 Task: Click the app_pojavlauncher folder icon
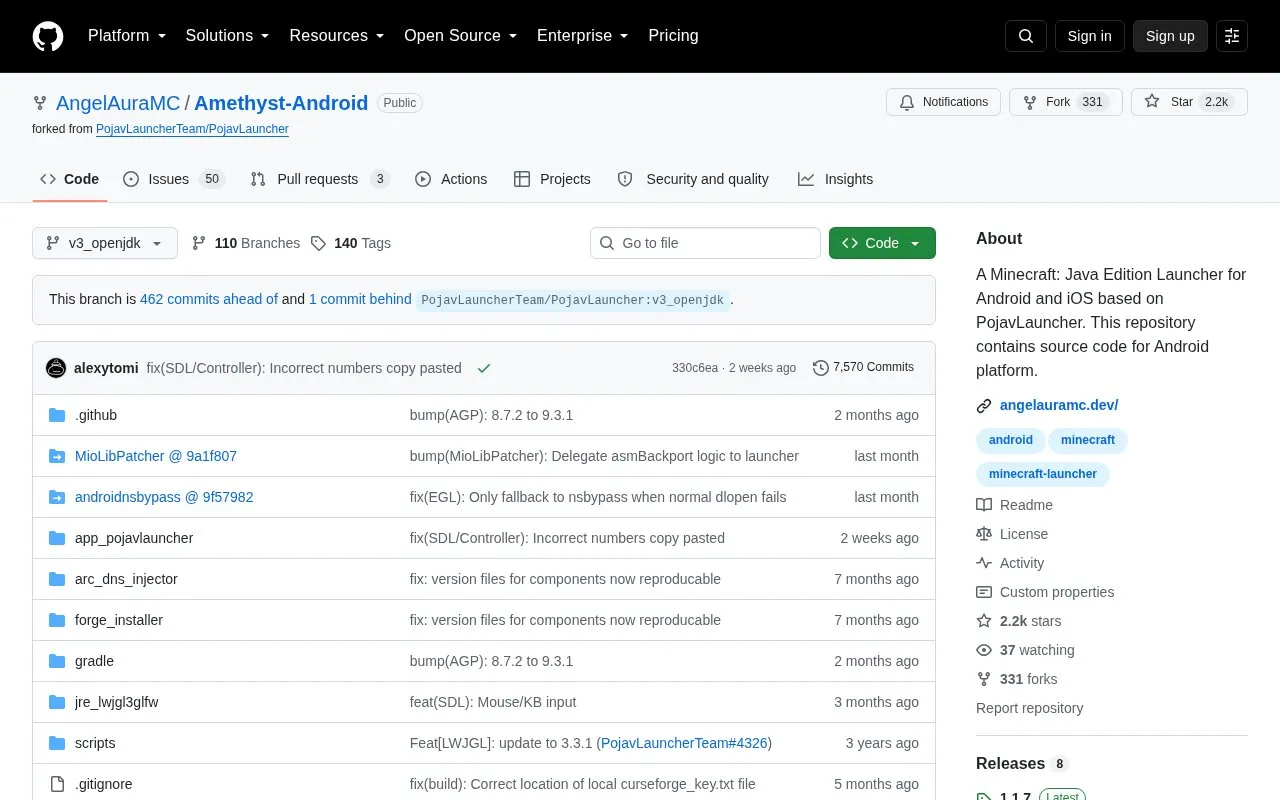(57, 538)
